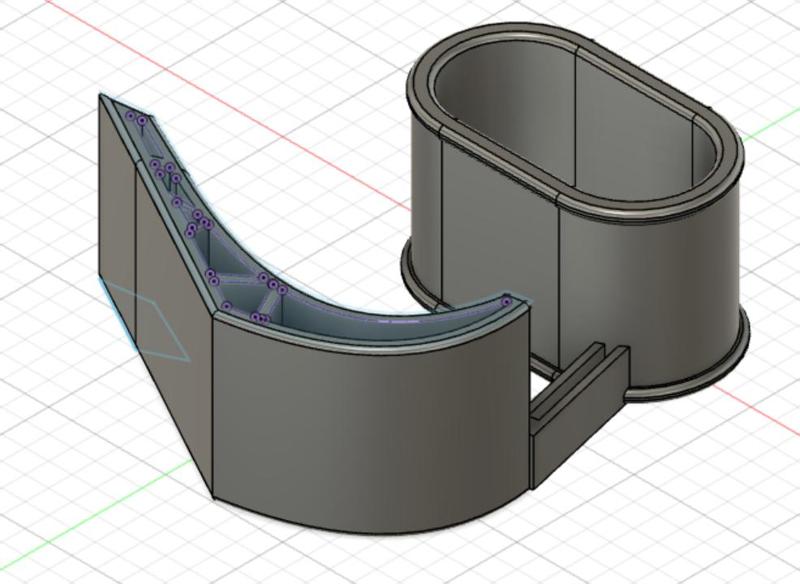
Task: Select the purple sketch point at the curved wall's right end
Action: point(506,302)
